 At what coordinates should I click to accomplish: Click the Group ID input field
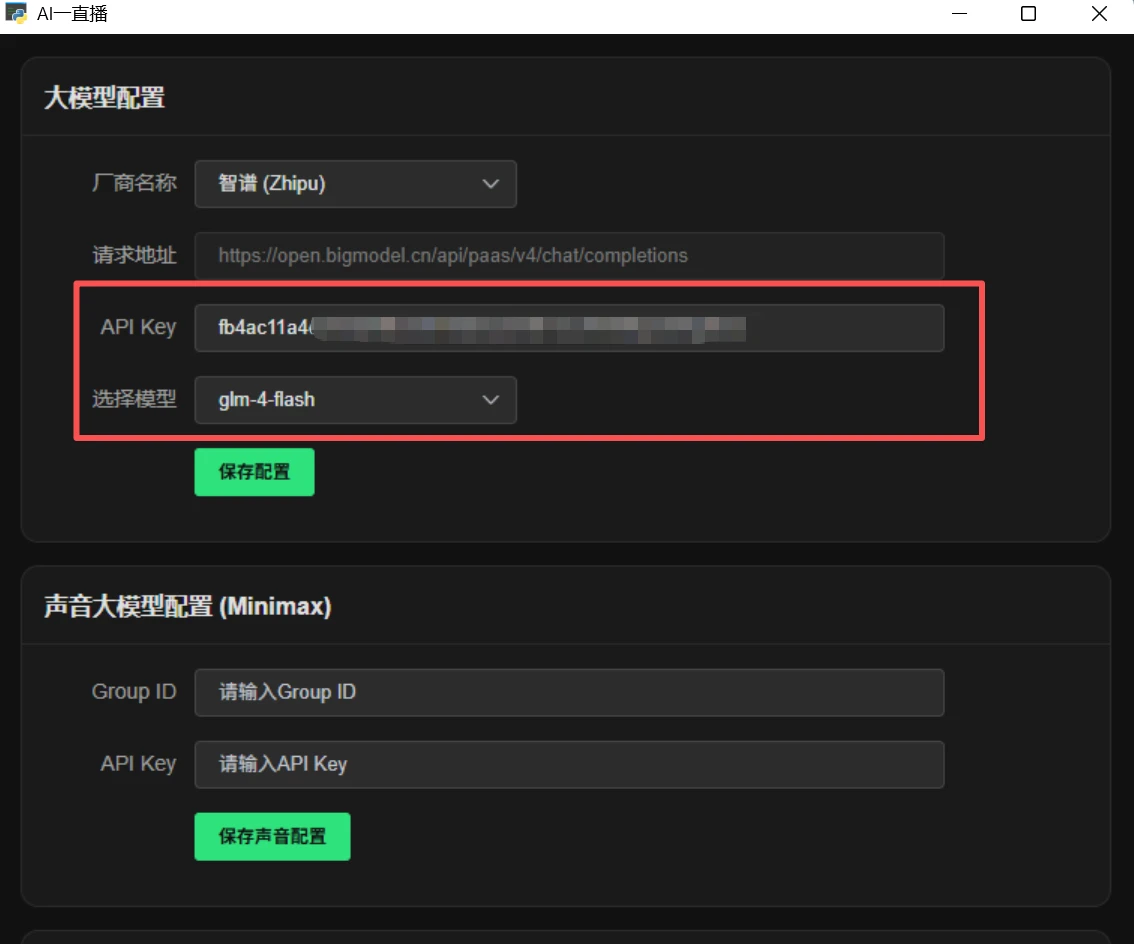(568, 692)
